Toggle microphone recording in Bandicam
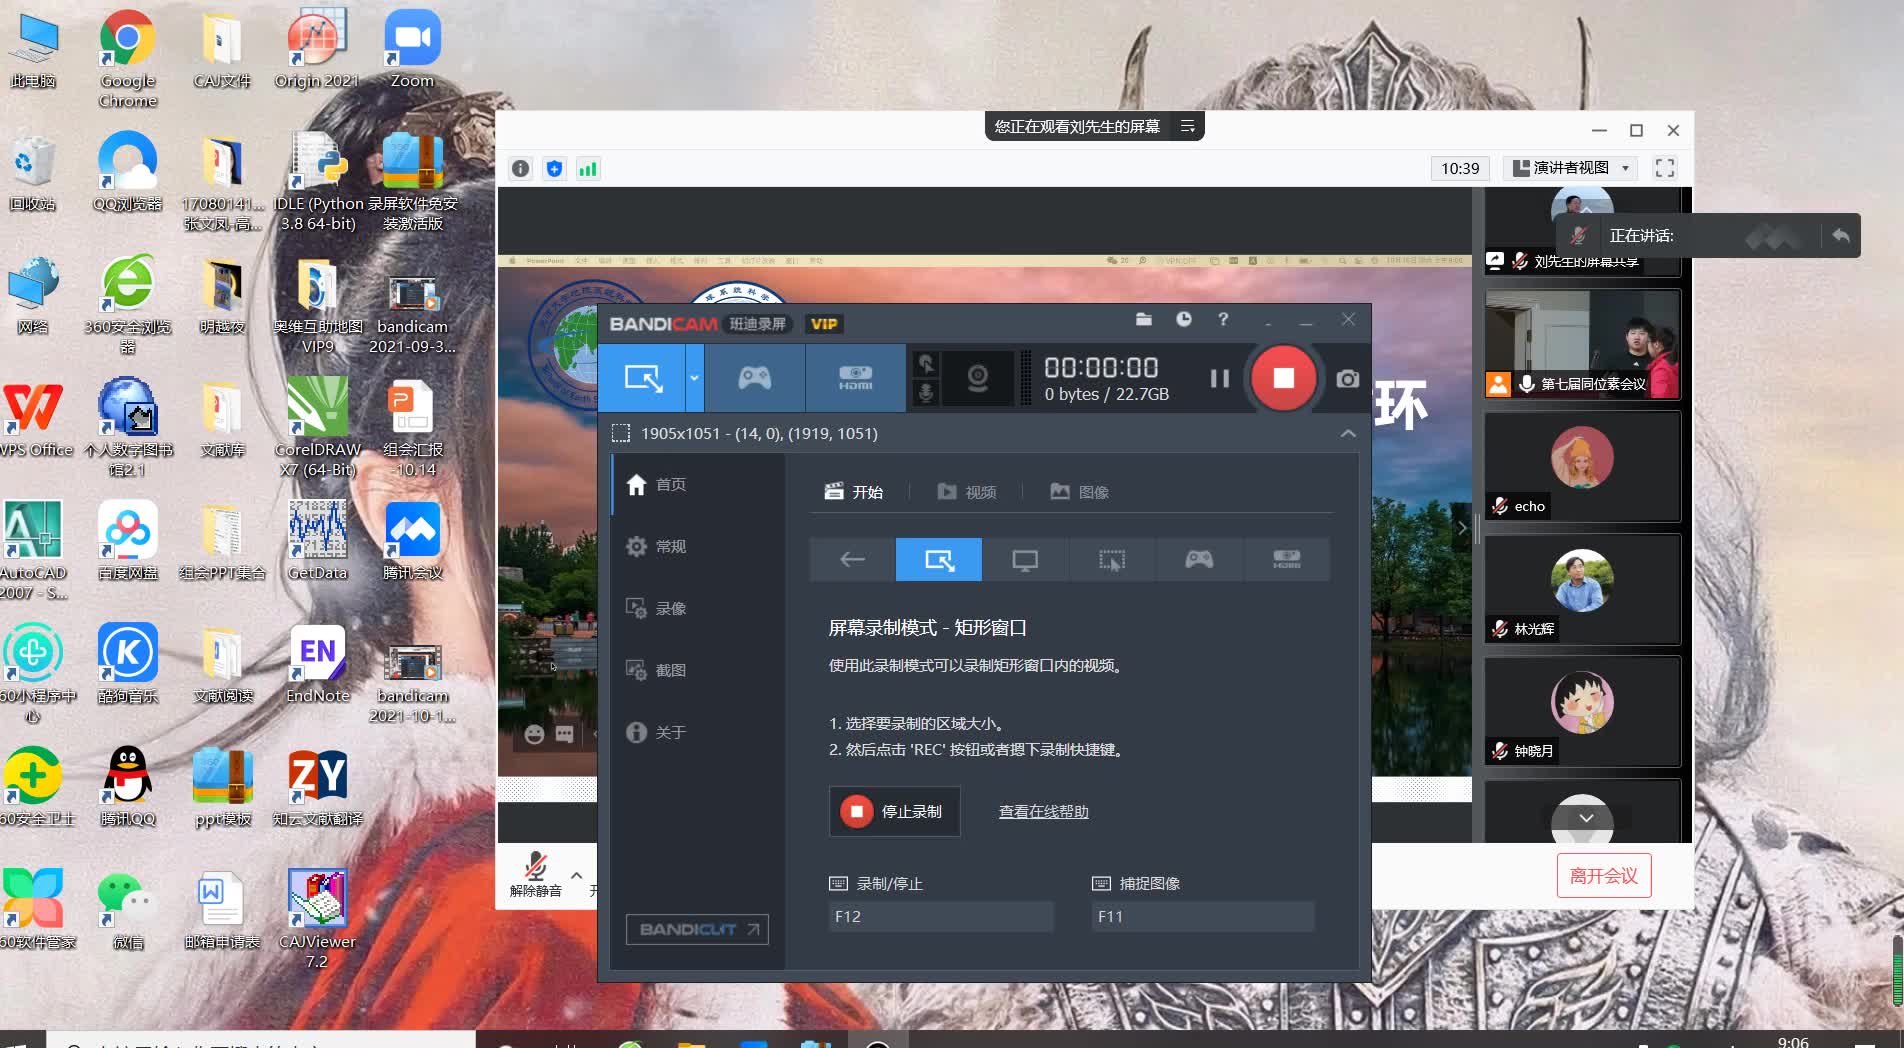 pyautogui.click(x=926, y=393)
